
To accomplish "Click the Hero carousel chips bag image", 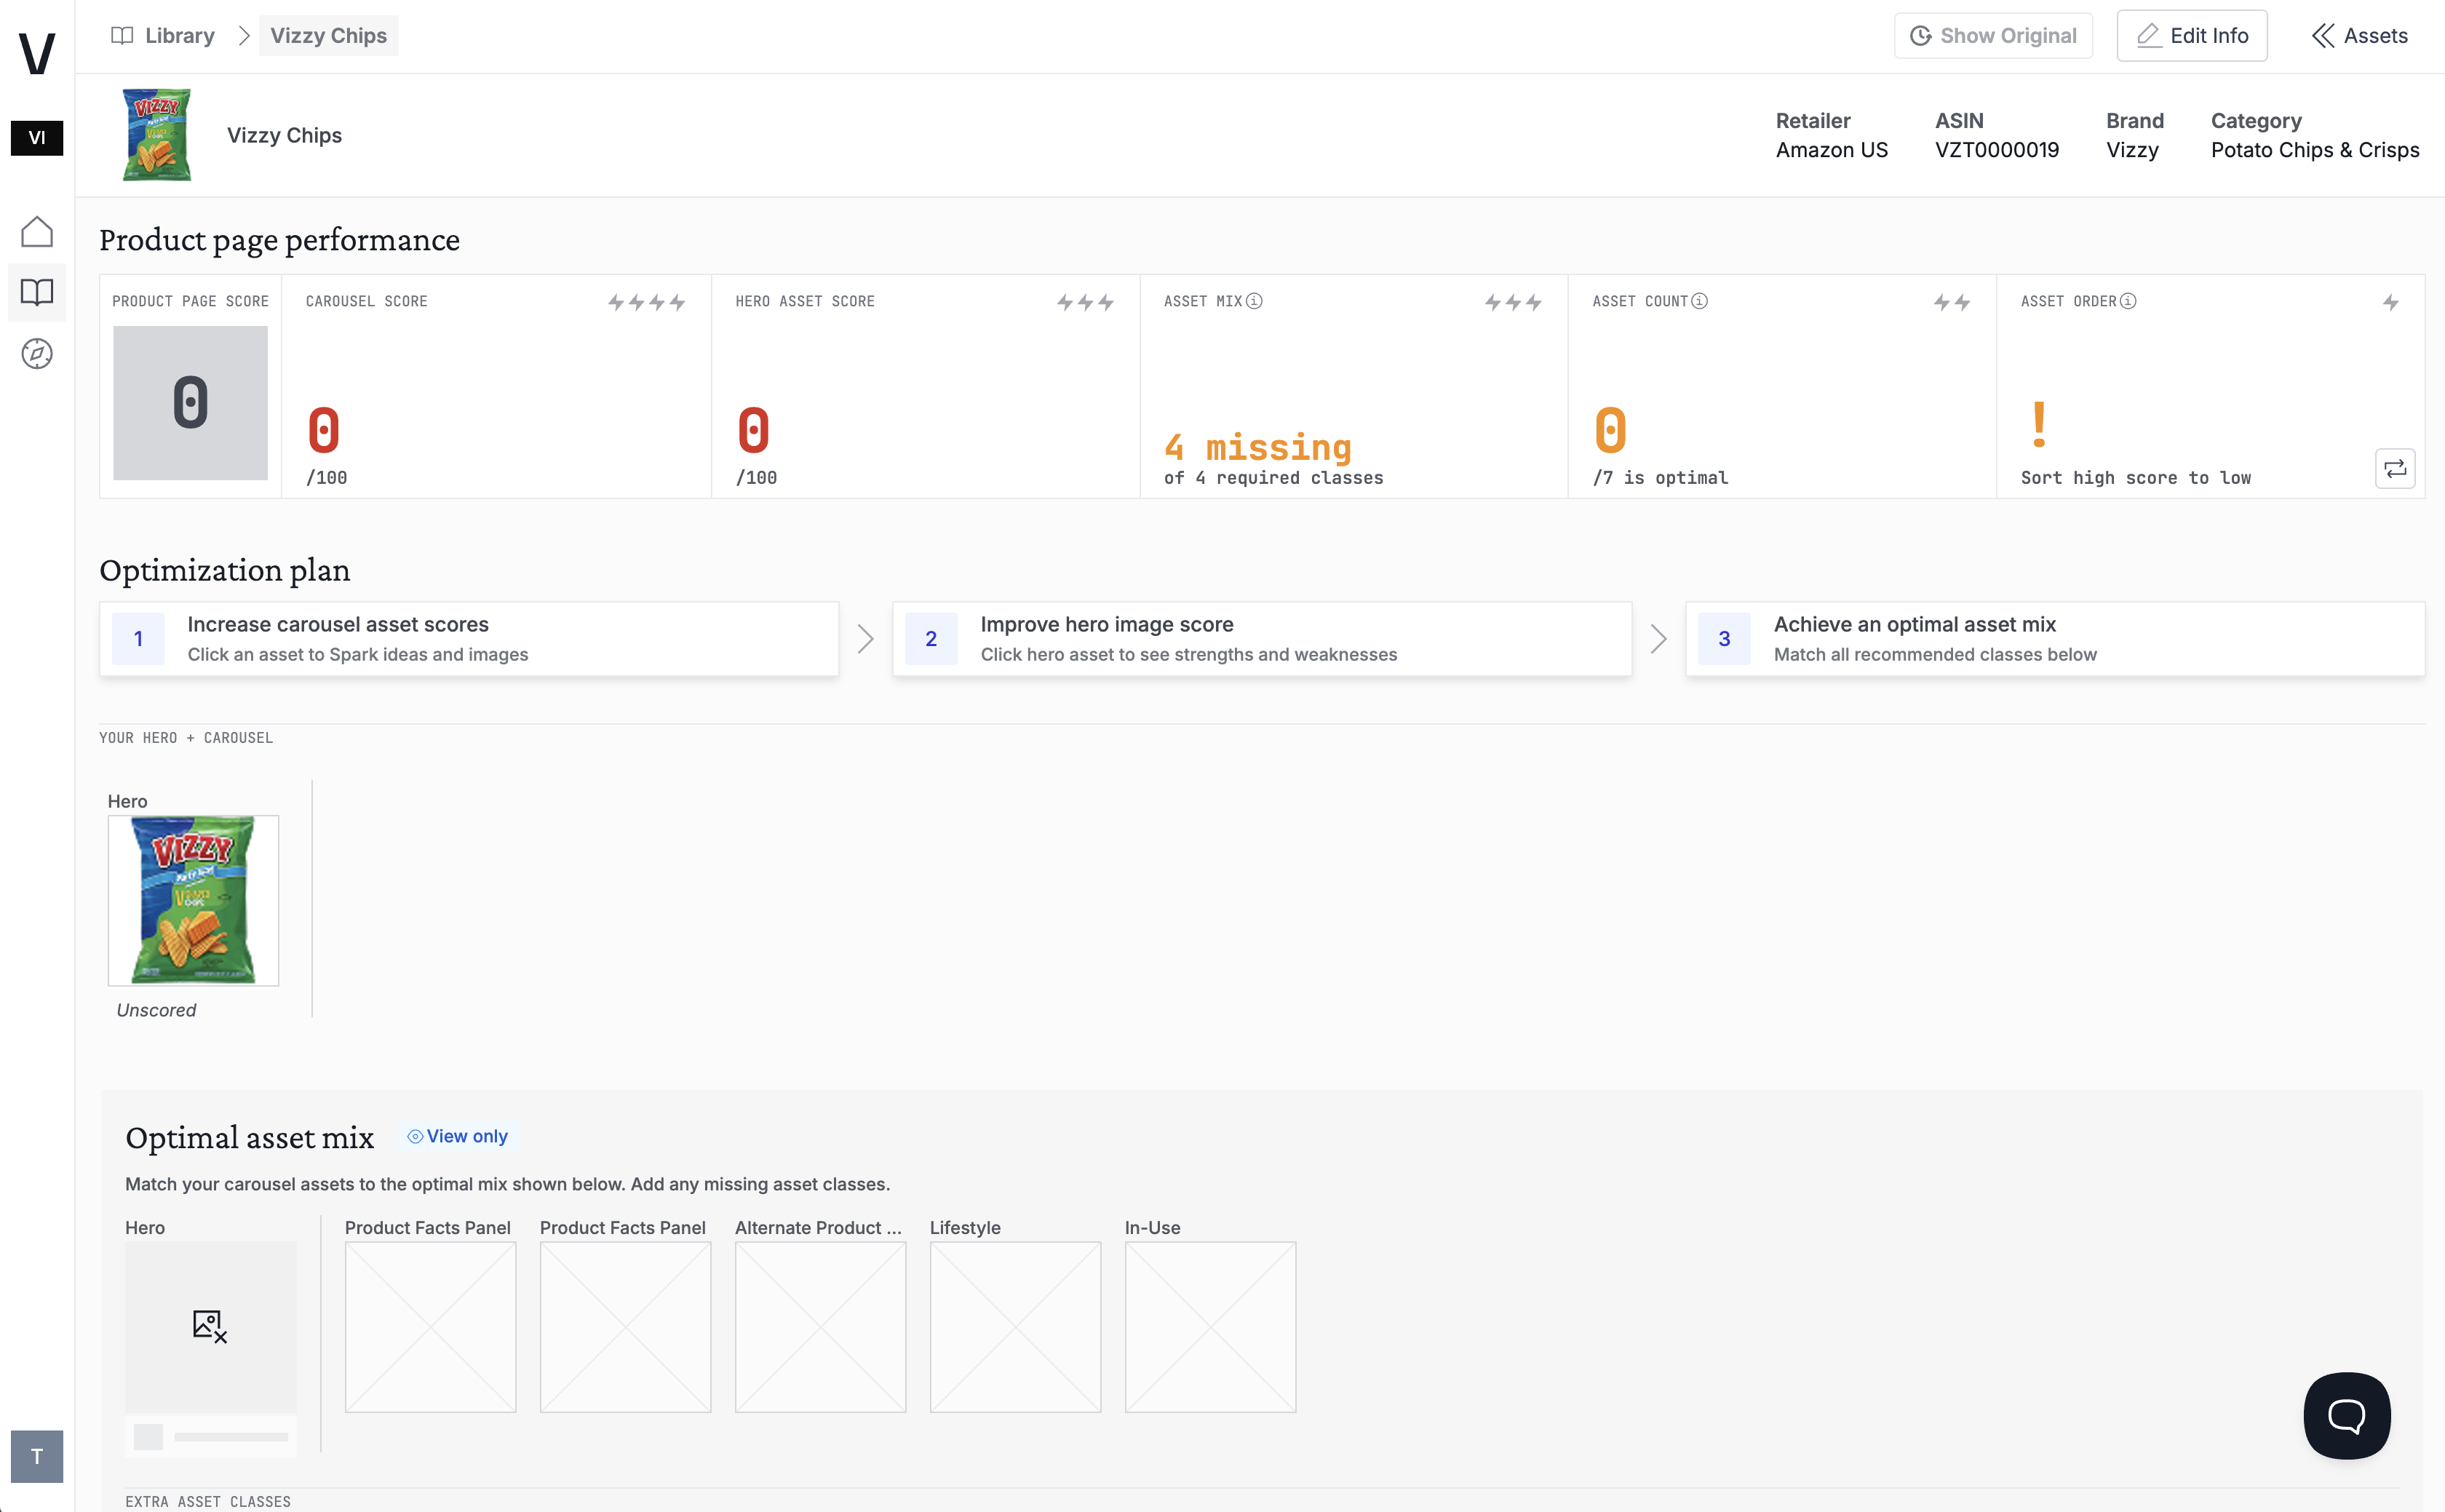I will [193, 900].
